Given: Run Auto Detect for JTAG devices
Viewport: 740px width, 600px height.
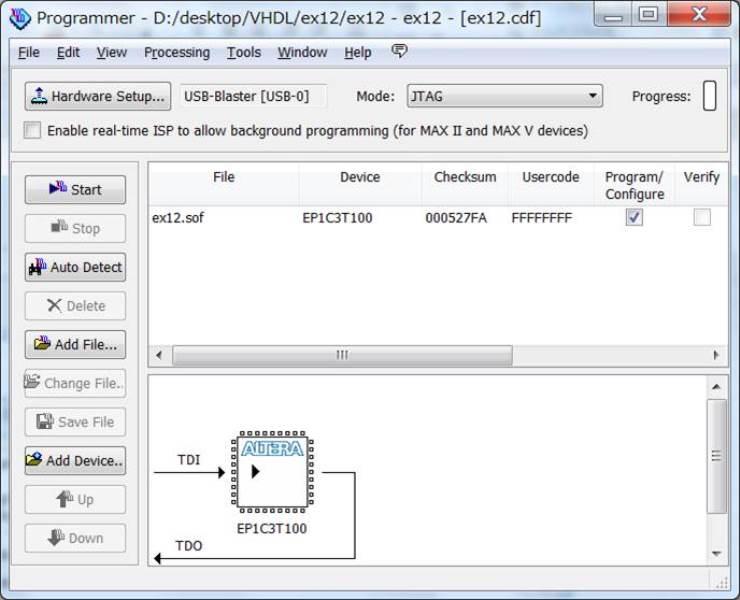Looking at the screenshot, I should (x=76, y=267).
